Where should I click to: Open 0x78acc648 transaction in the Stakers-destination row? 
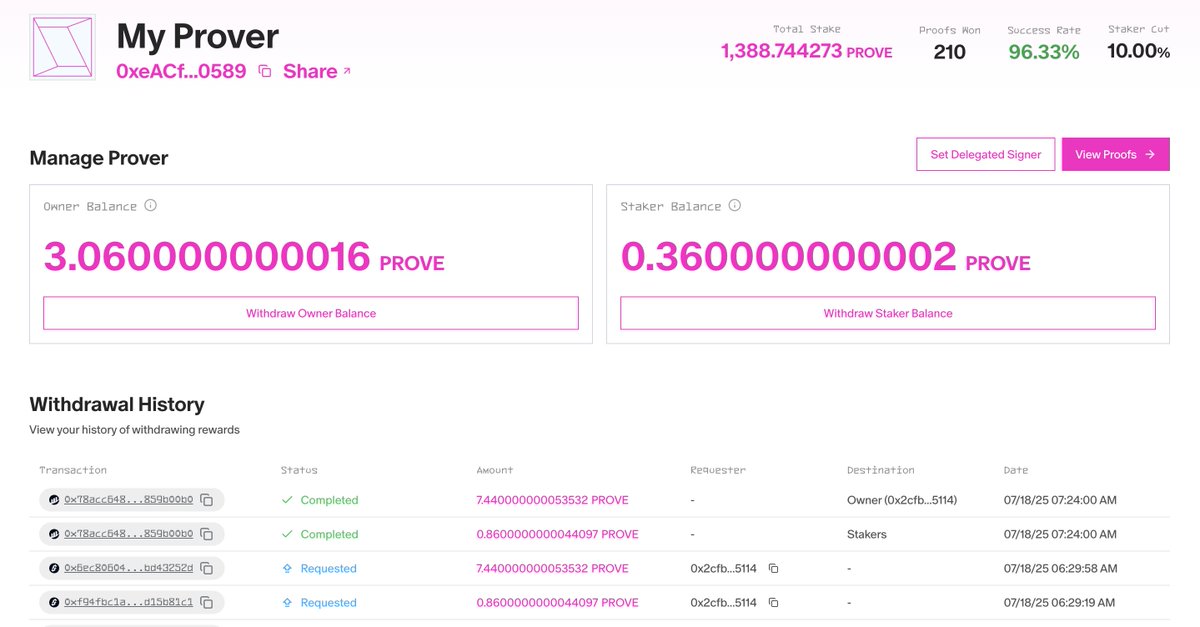click(129, 534)
